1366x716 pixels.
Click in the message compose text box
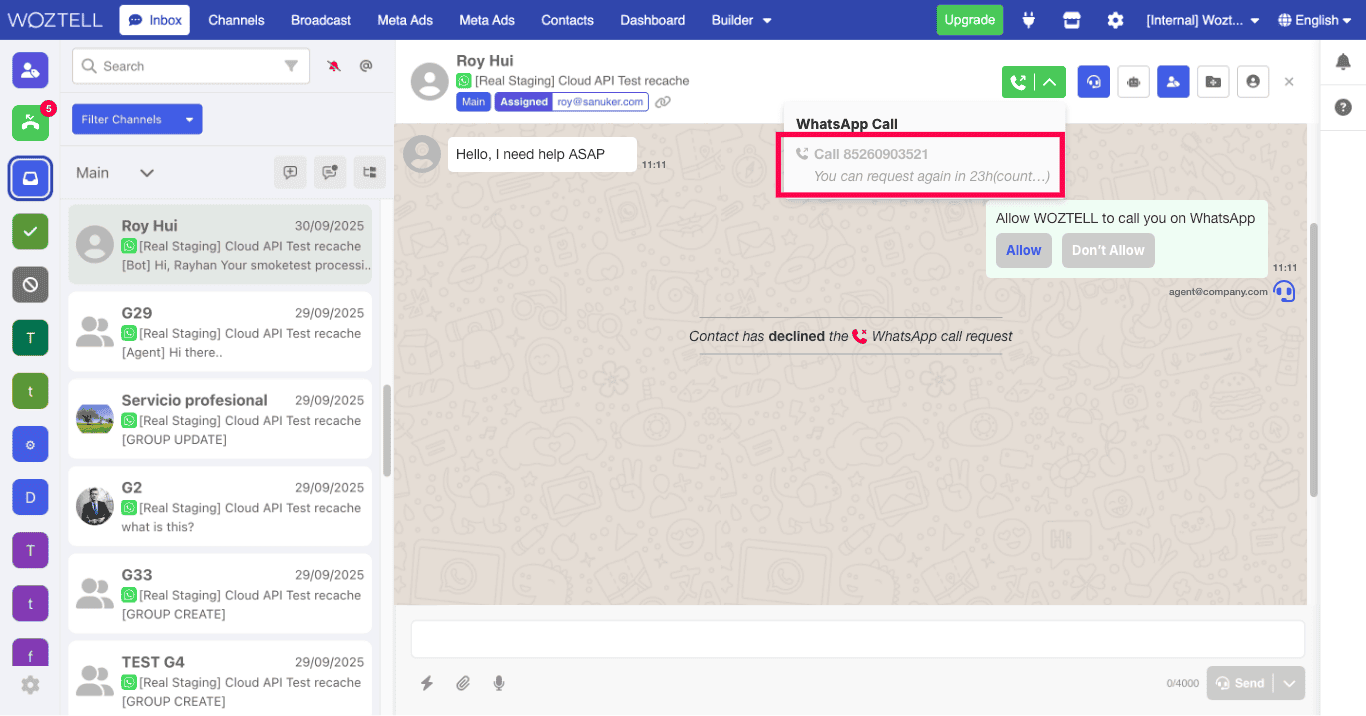857,639
